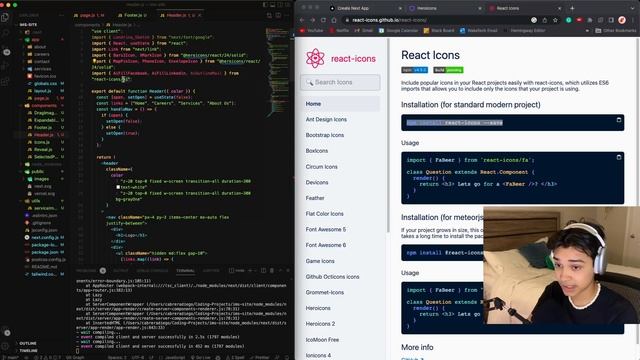
Task: Open Font Awesome 6 in sidebar
Action: pos(325,245)
